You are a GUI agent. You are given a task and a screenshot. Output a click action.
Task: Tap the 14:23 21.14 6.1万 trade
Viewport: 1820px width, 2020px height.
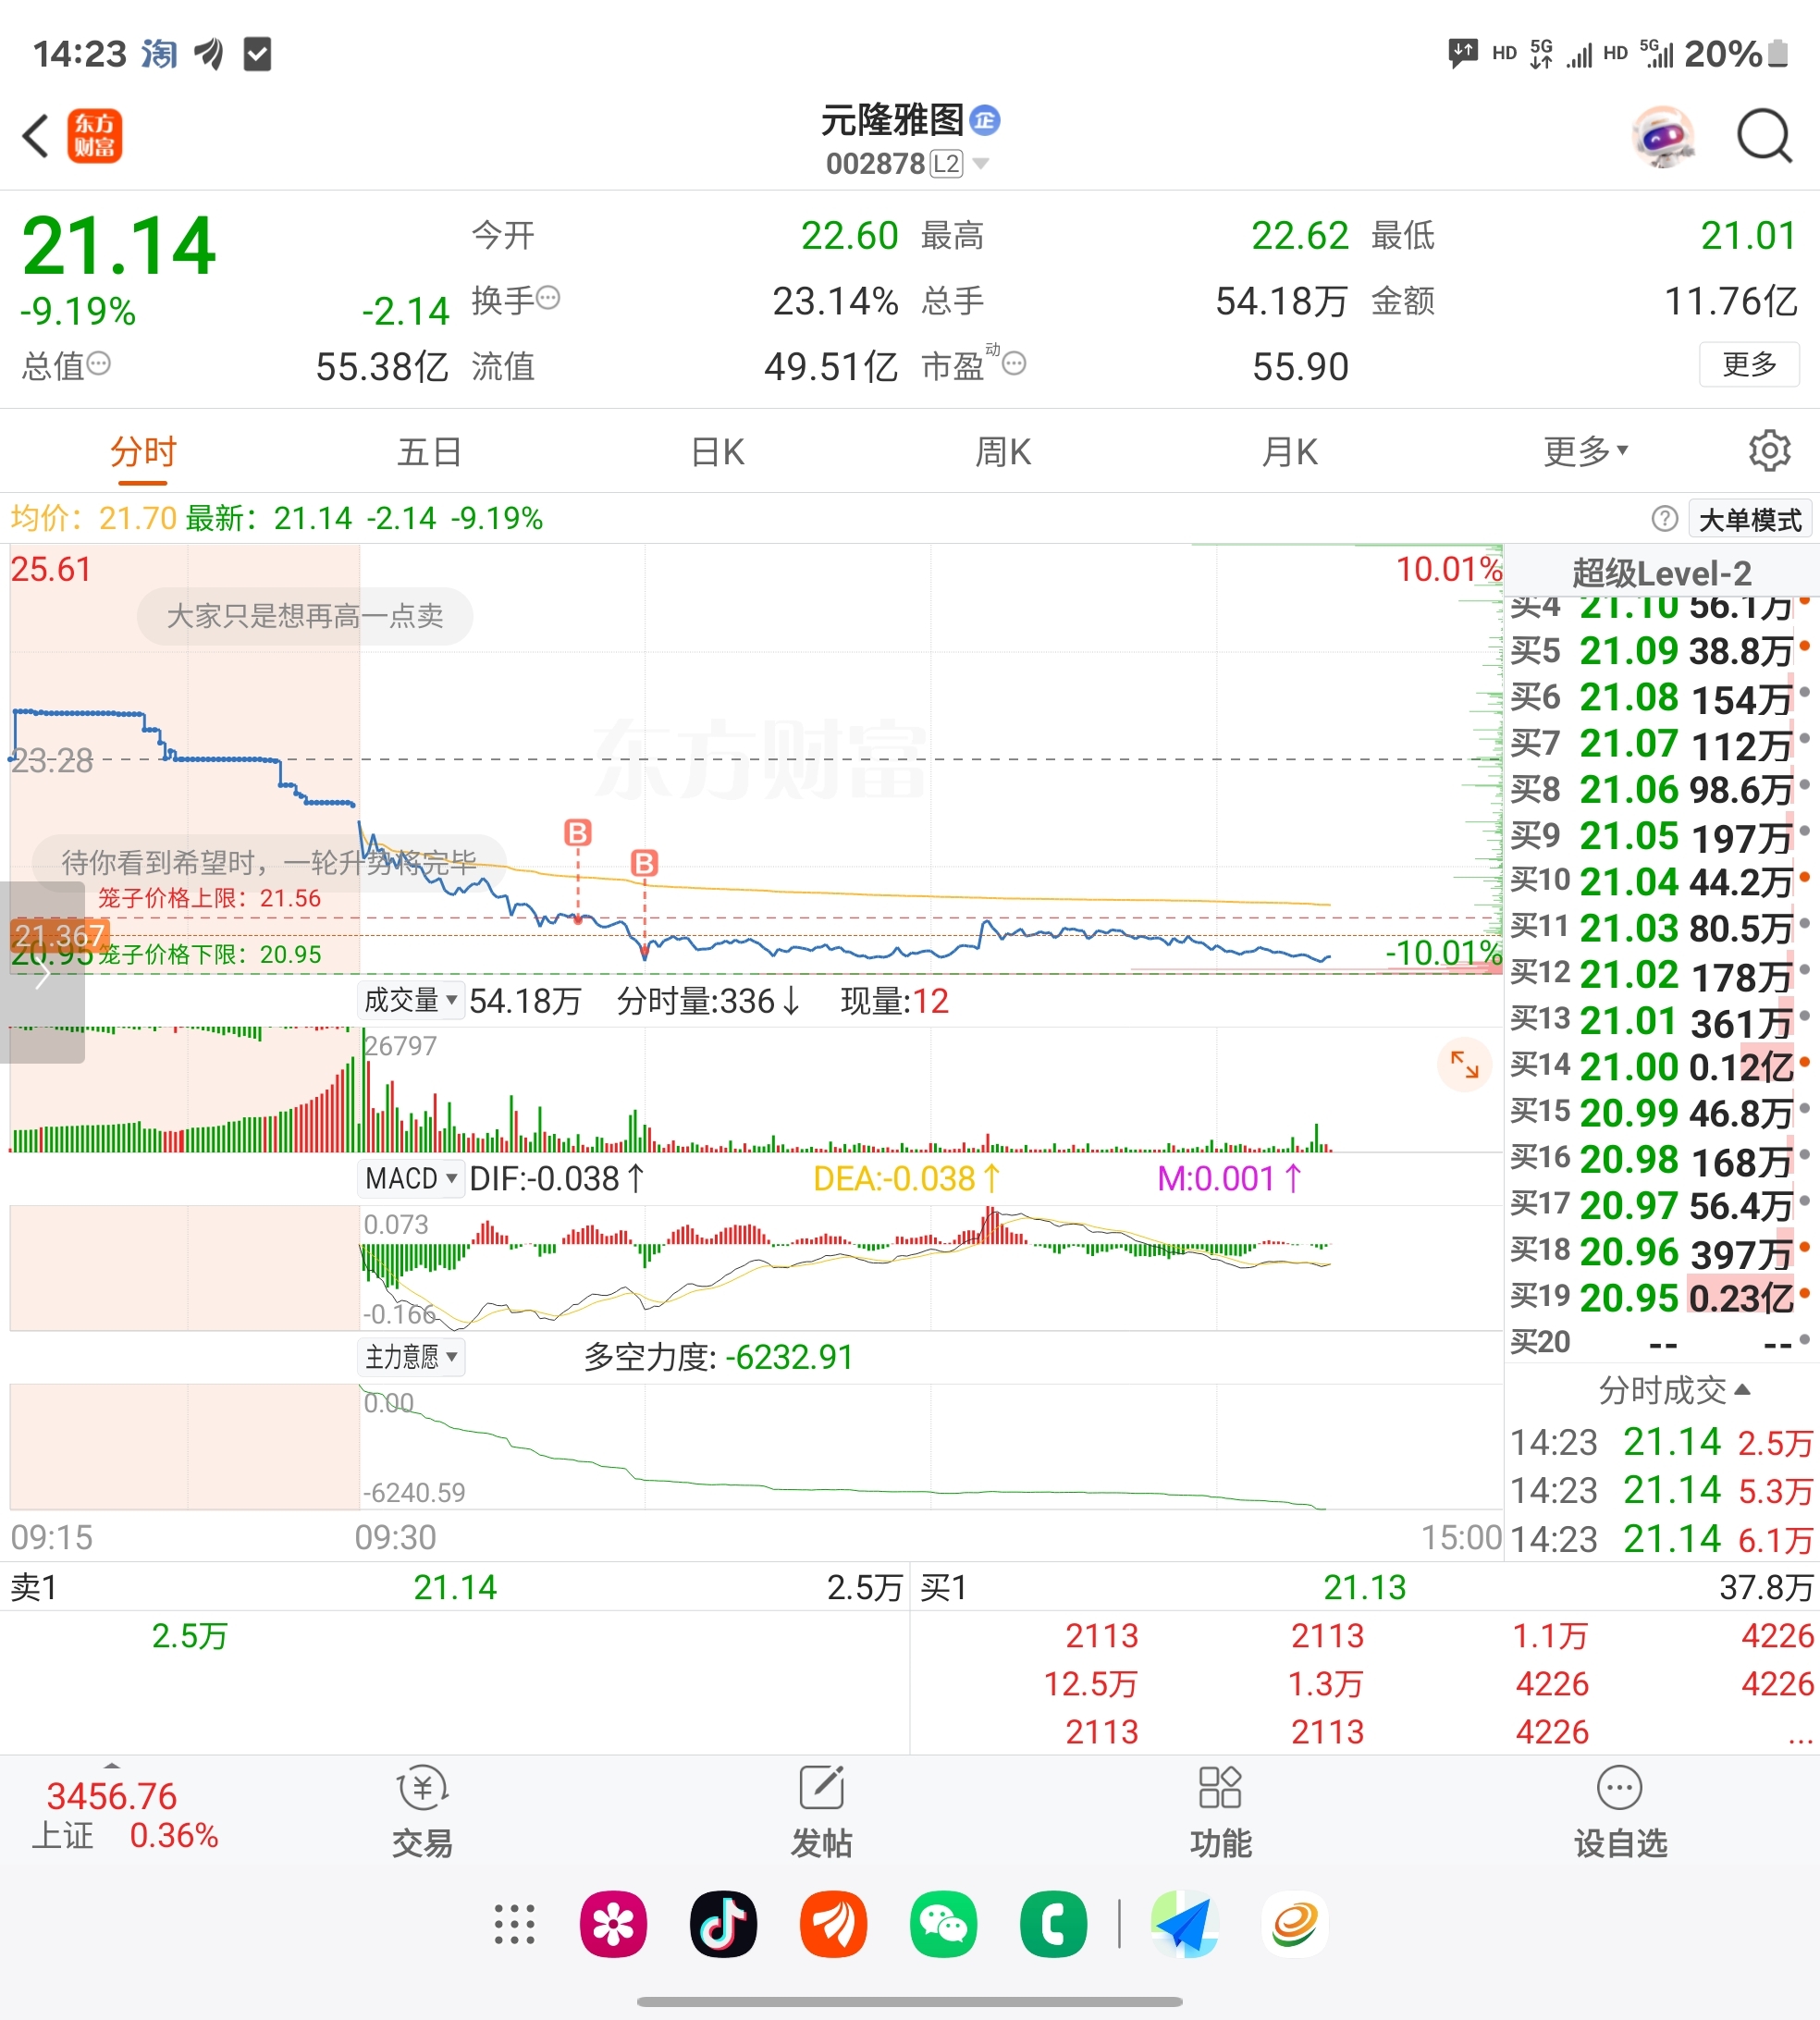[1661, 1539]
